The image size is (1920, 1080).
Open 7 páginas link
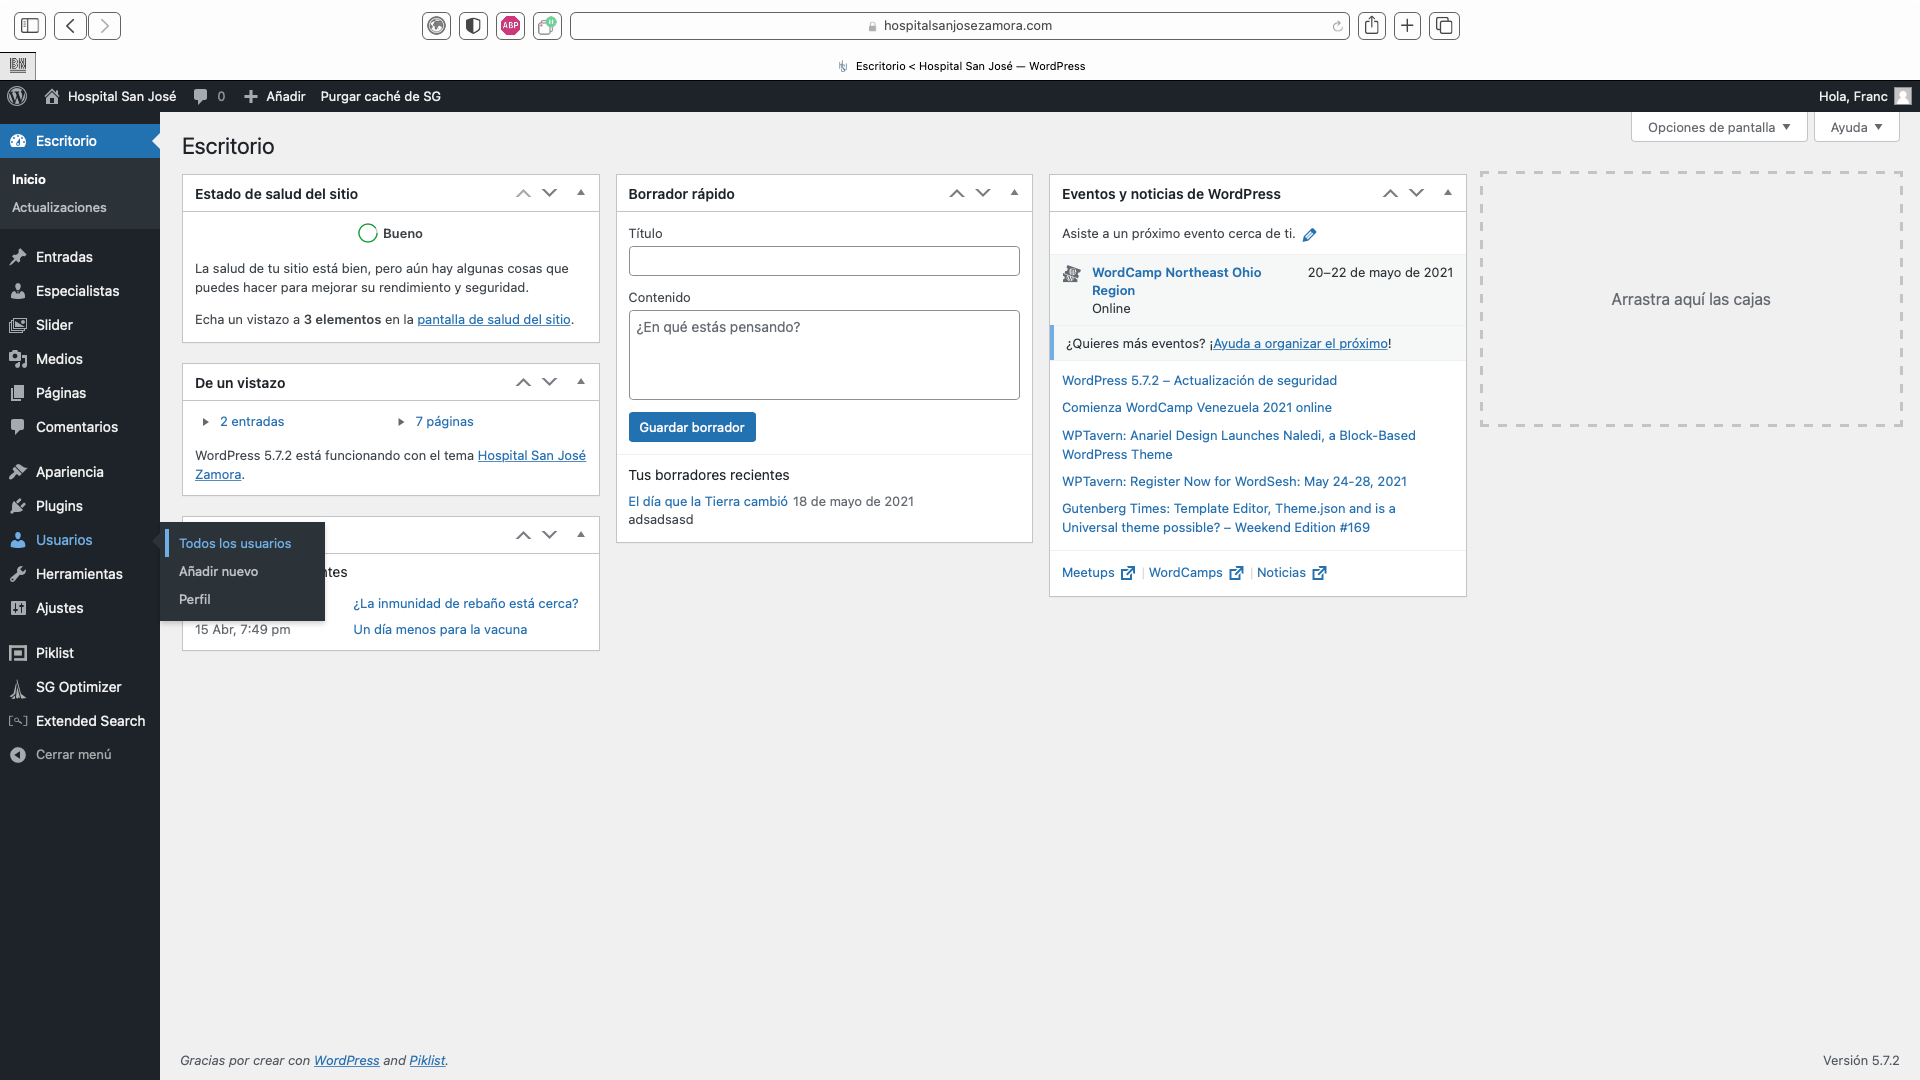tap(444, 422)
